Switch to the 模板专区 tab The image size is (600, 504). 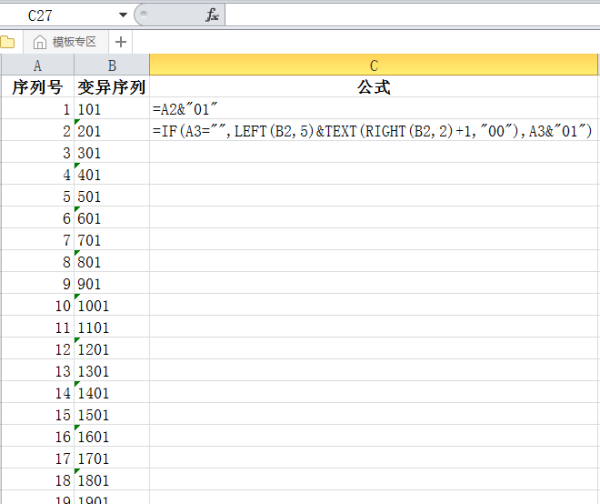66,42
